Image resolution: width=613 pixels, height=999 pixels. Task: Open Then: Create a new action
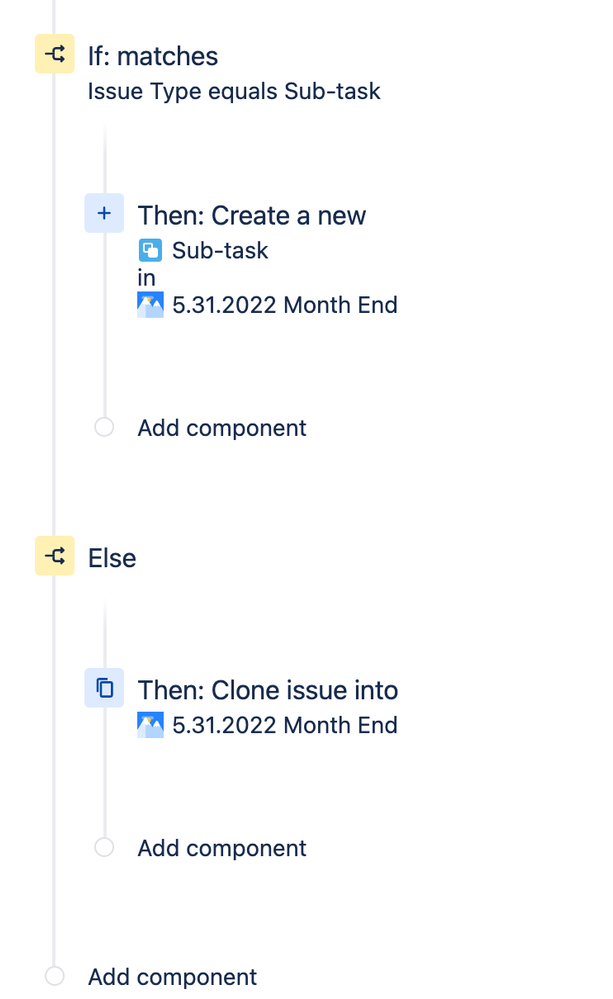click(252, 215)
